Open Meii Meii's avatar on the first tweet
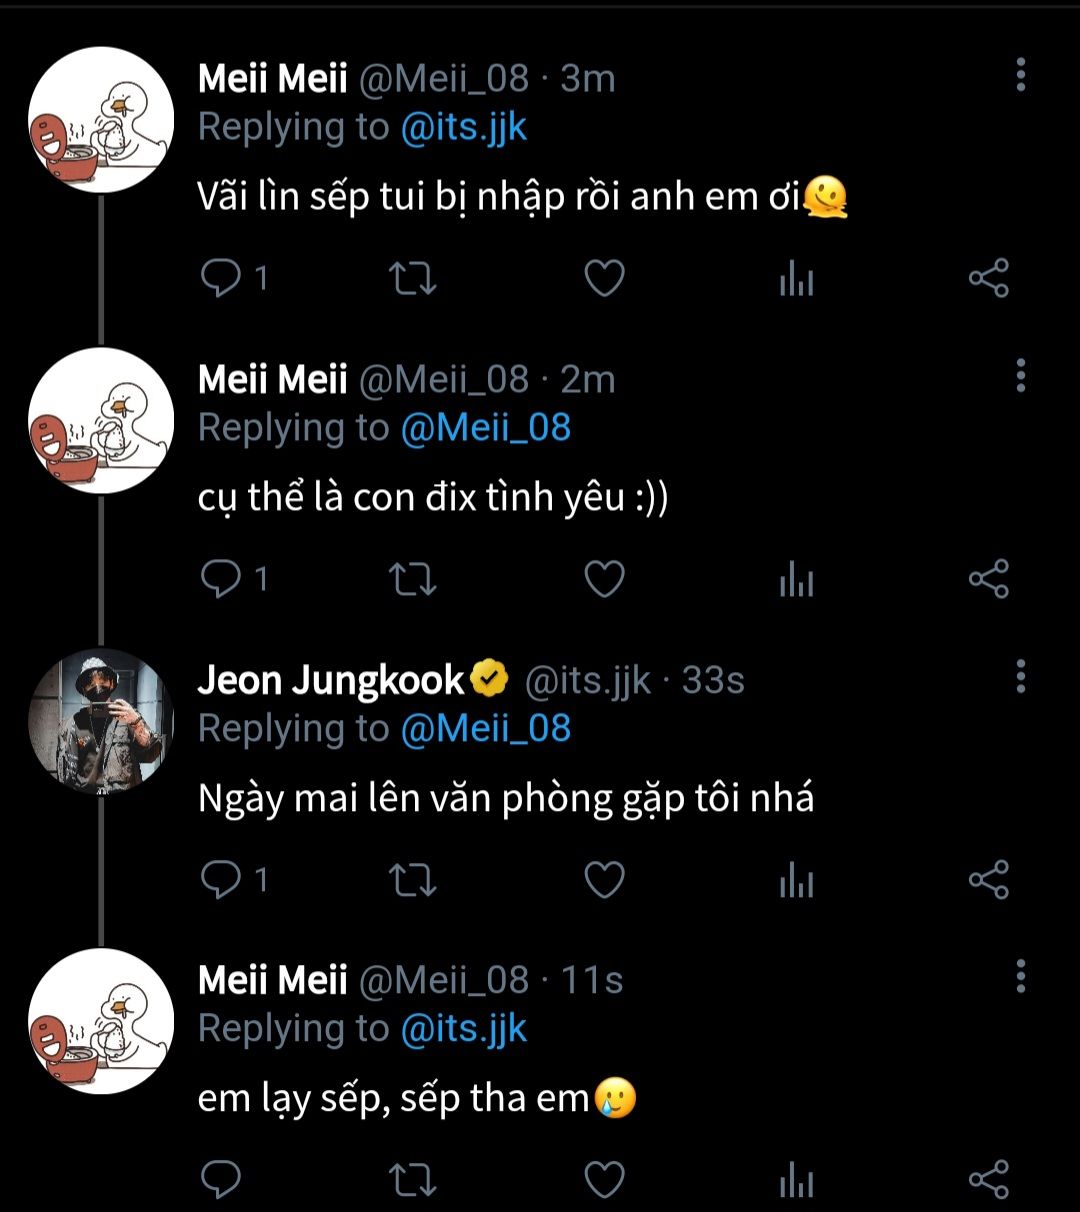This screenshot has width=1080, height=1212. (101, 120)
